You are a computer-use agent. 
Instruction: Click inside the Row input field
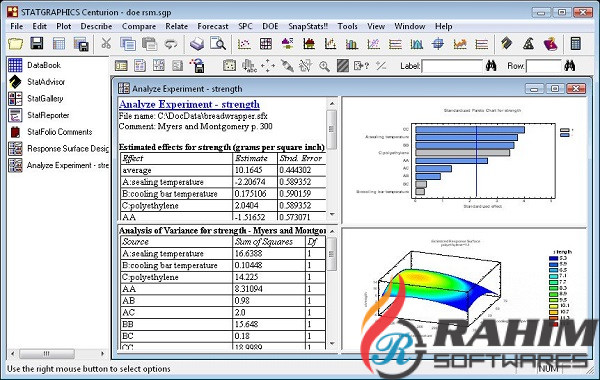543,66
